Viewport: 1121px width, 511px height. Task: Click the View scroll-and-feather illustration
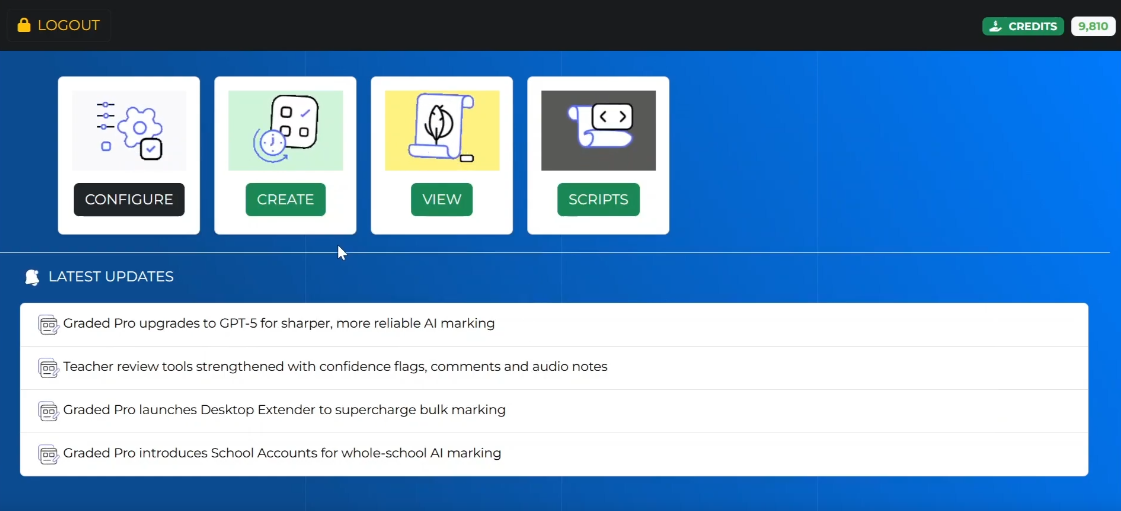442,130
